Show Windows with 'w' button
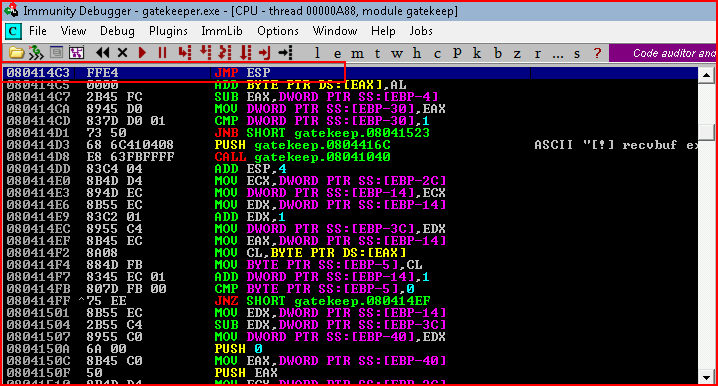This screenshot has height=386, width=718. point(397,54)
